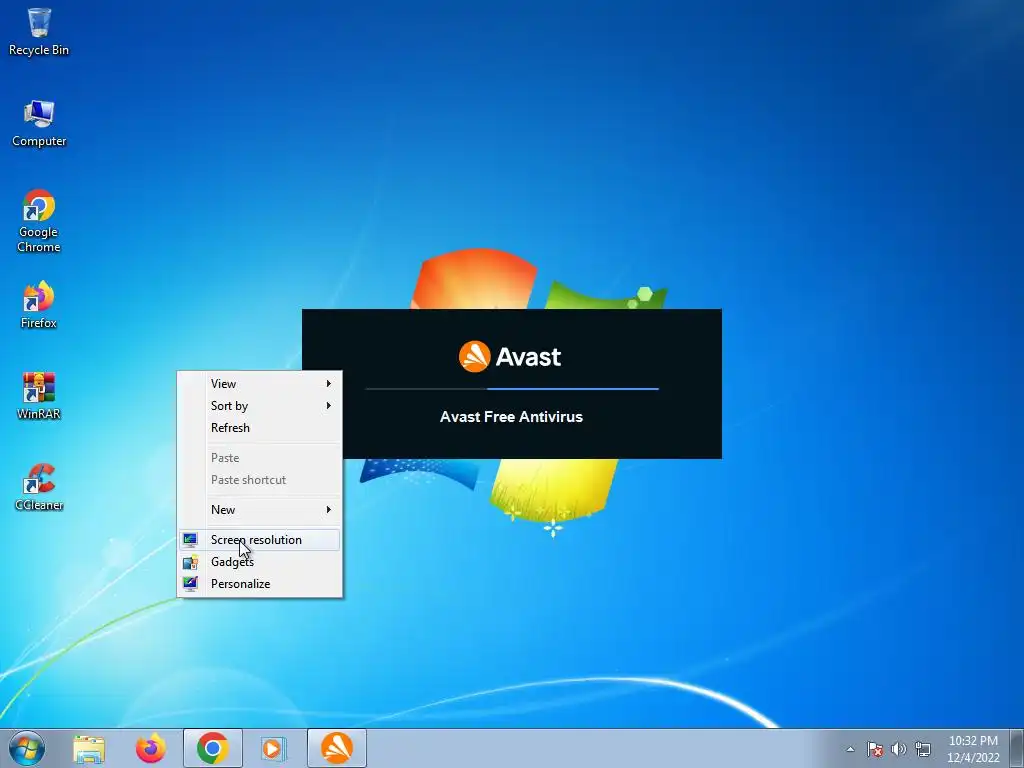Open Windows Explorer from the taskbar

click(x=89, y=748)
